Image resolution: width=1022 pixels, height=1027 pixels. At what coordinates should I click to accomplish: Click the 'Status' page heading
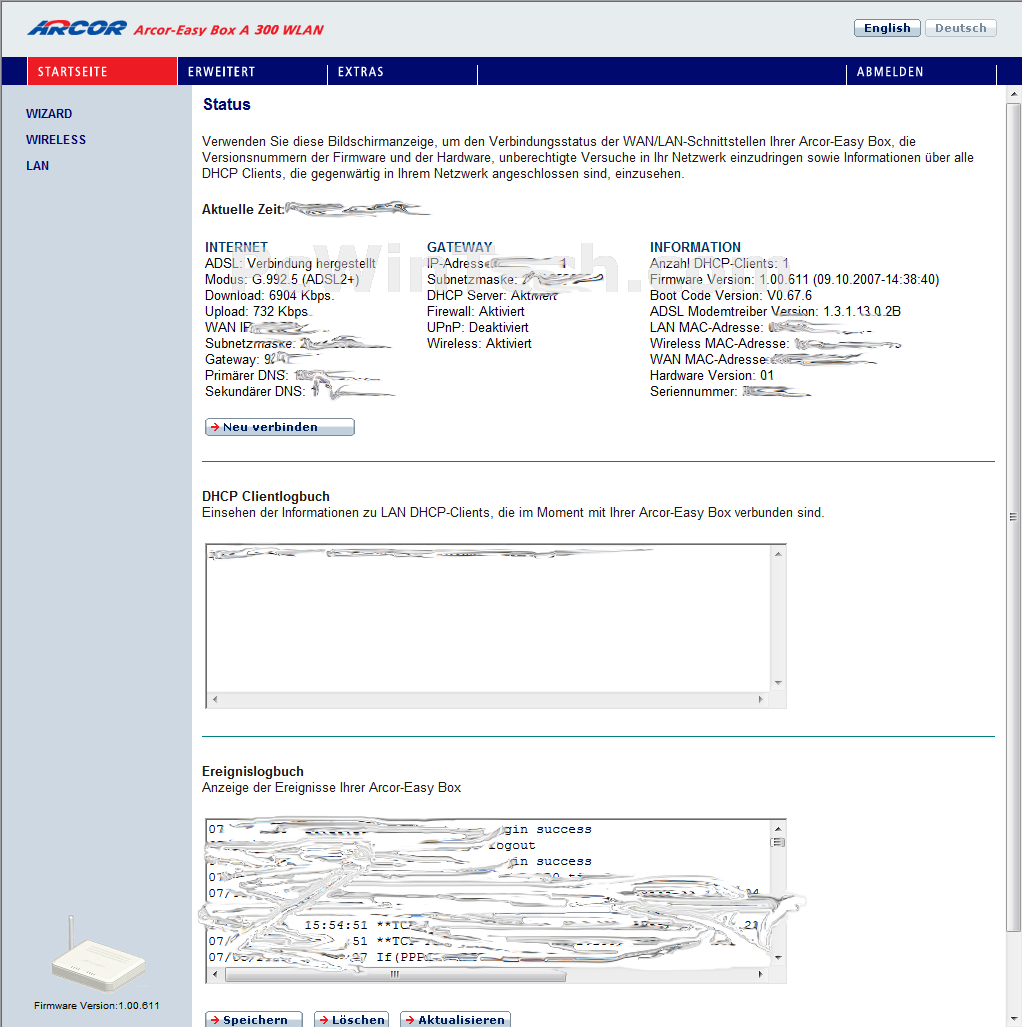pyautogui.click(x=227, y=105)
